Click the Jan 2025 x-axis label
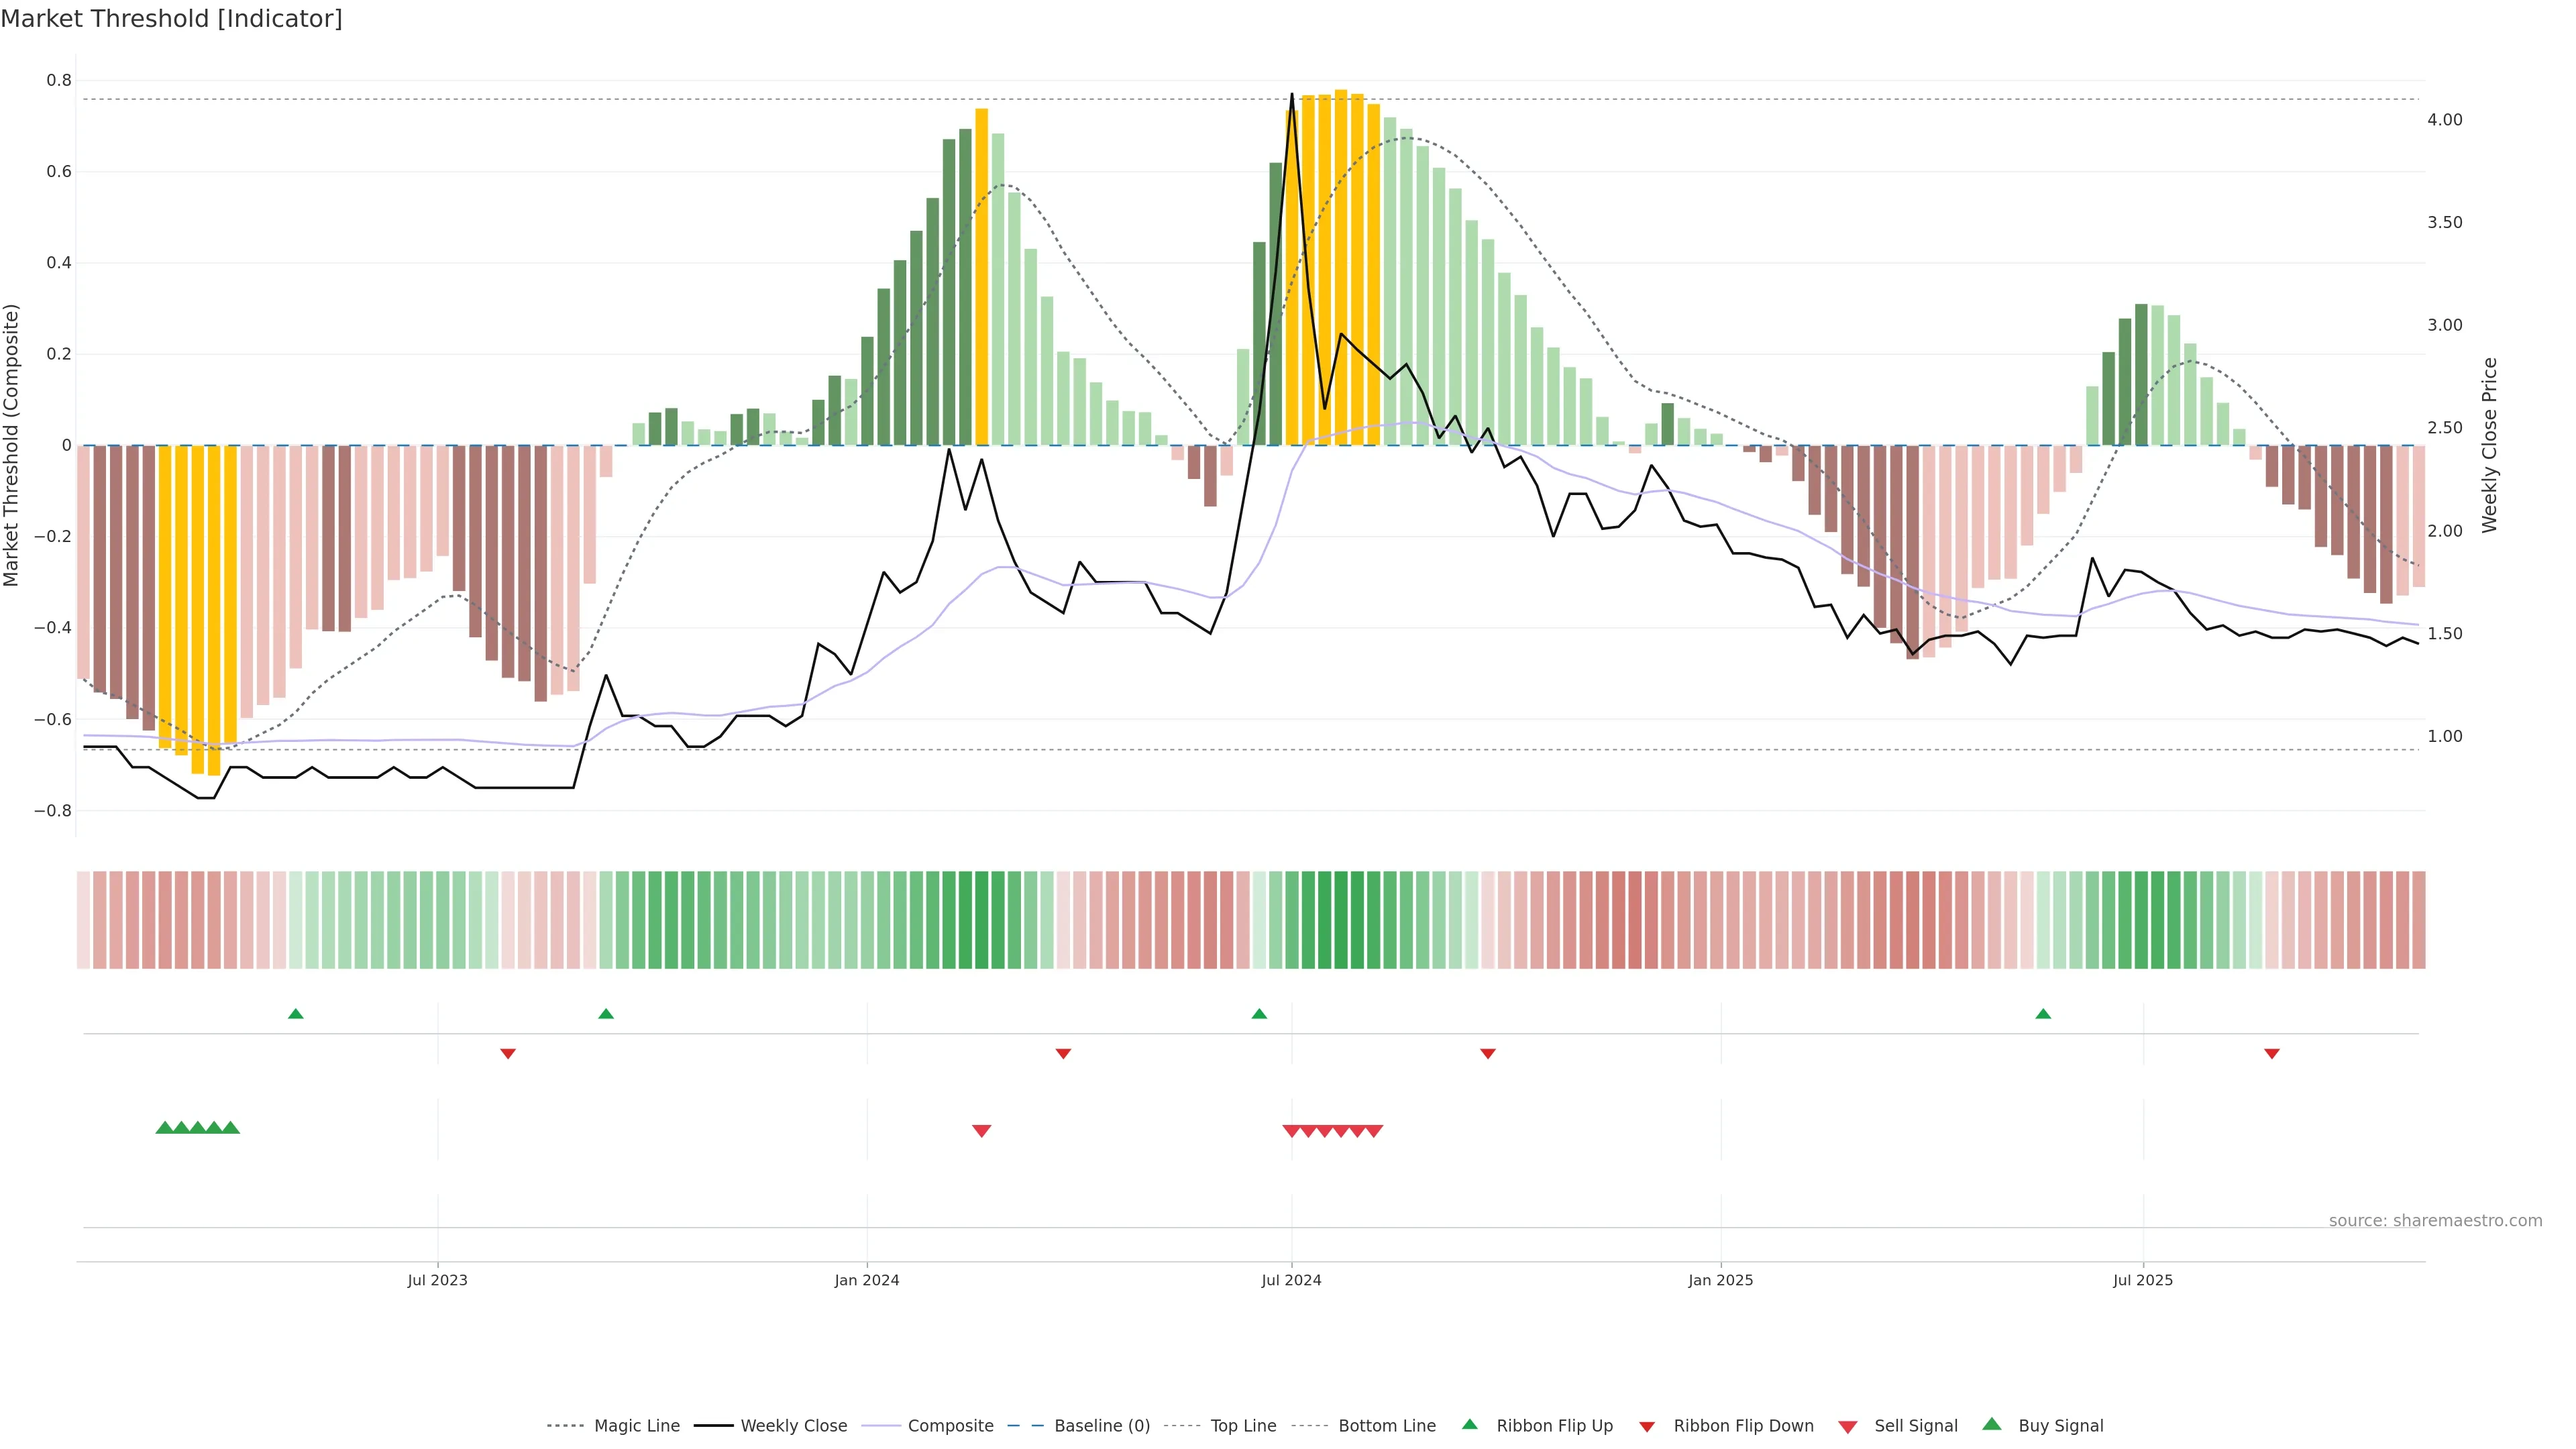The image size is (2576, 1449). [1720, 1280]
